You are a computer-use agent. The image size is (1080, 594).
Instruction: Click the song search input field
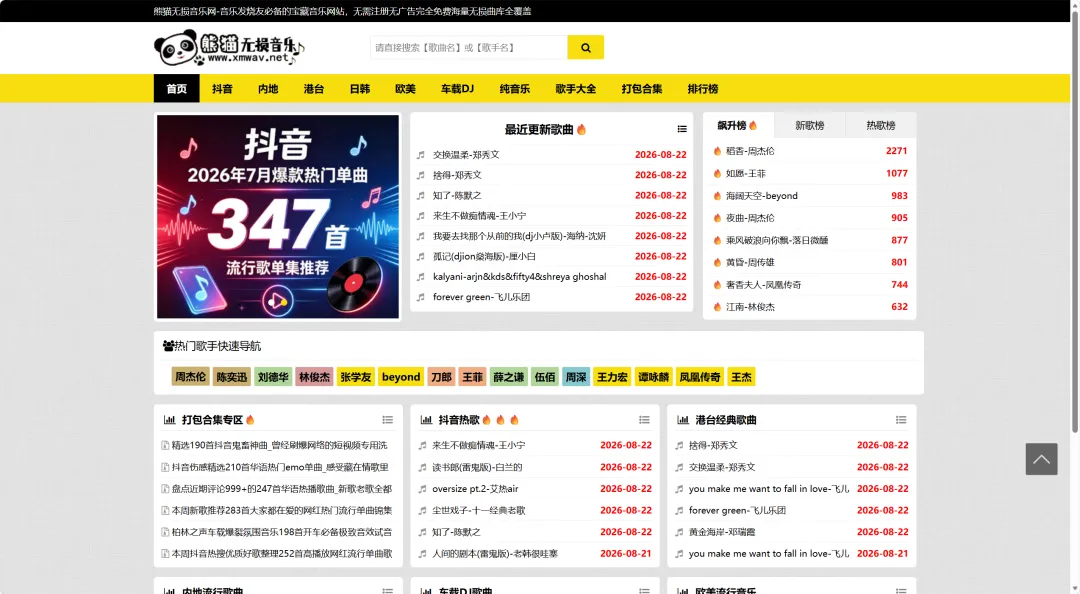(x=469, y=48)
